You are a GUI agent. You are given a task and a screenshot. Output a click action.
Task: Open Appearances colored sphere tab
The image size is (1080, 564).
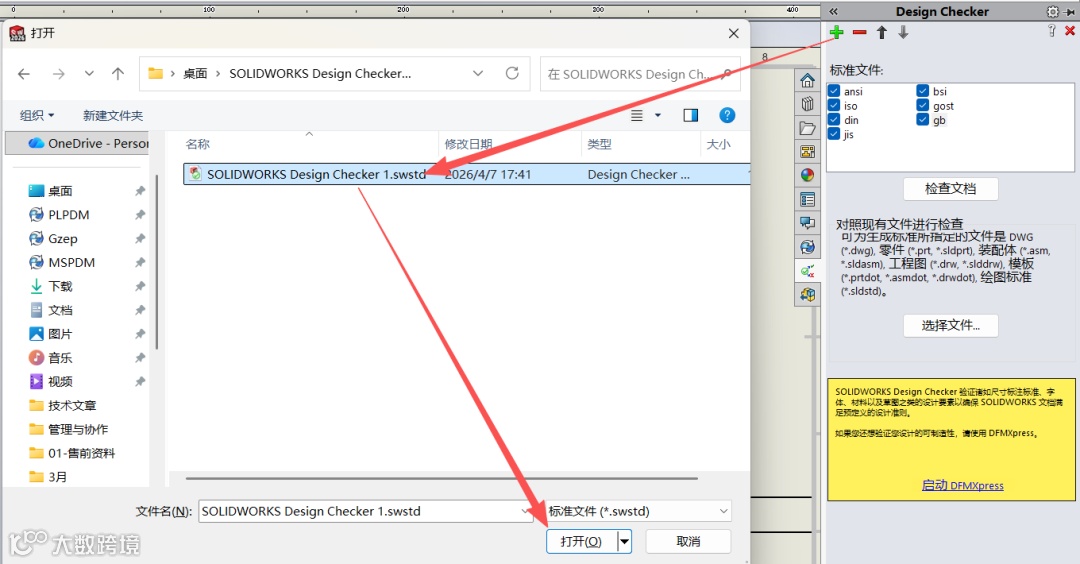click(807, 175)
